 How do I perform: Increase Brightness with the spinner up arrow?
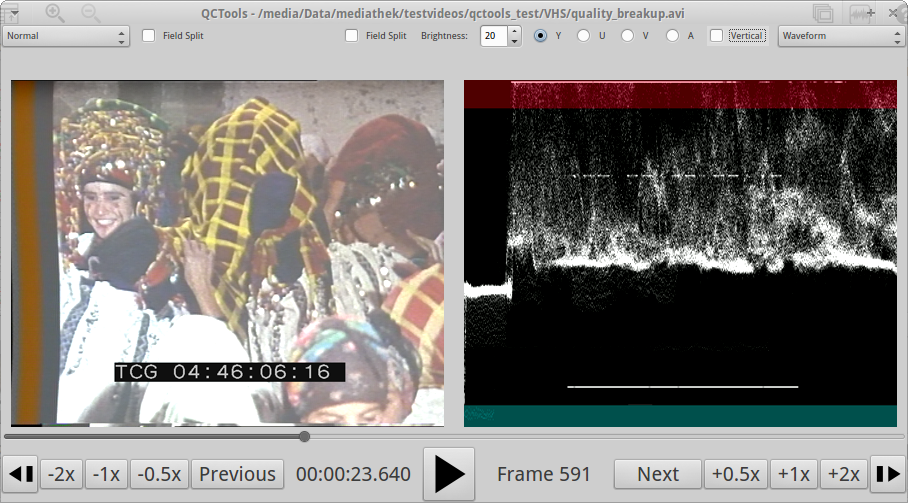click(514, 31)
